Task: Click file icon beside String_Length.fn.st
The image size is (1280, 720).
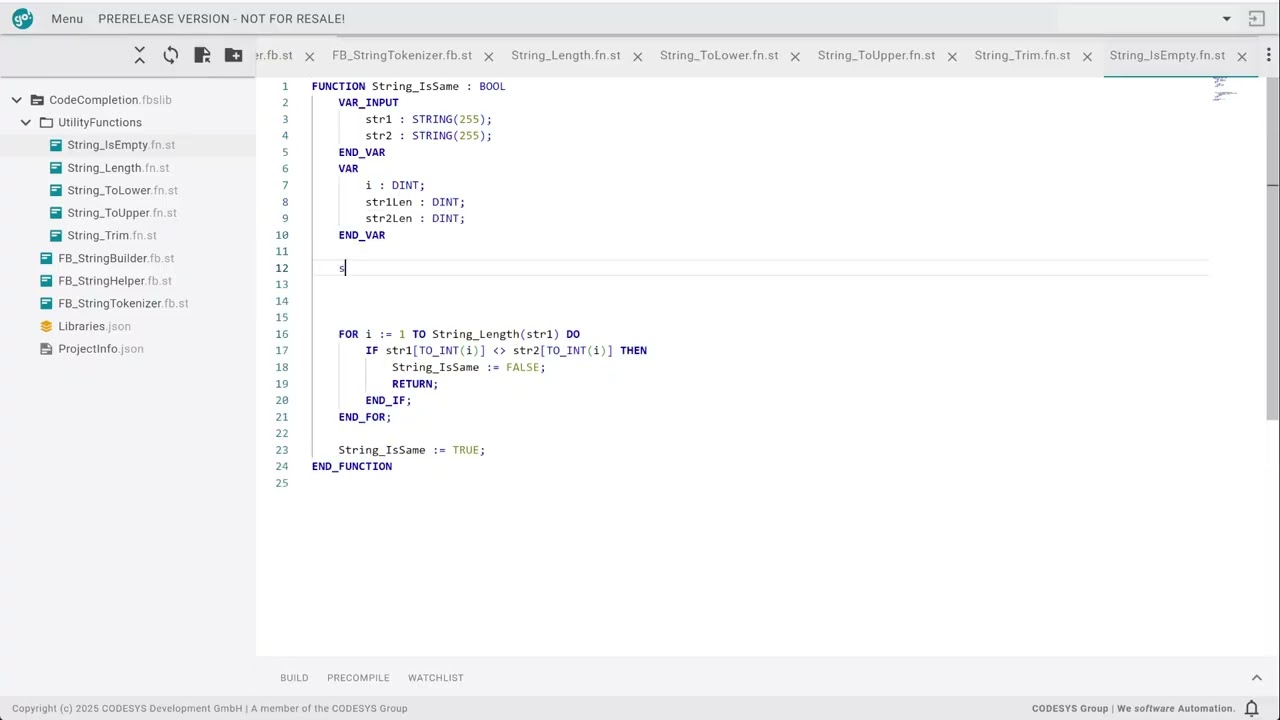Action: click(56, 168)
